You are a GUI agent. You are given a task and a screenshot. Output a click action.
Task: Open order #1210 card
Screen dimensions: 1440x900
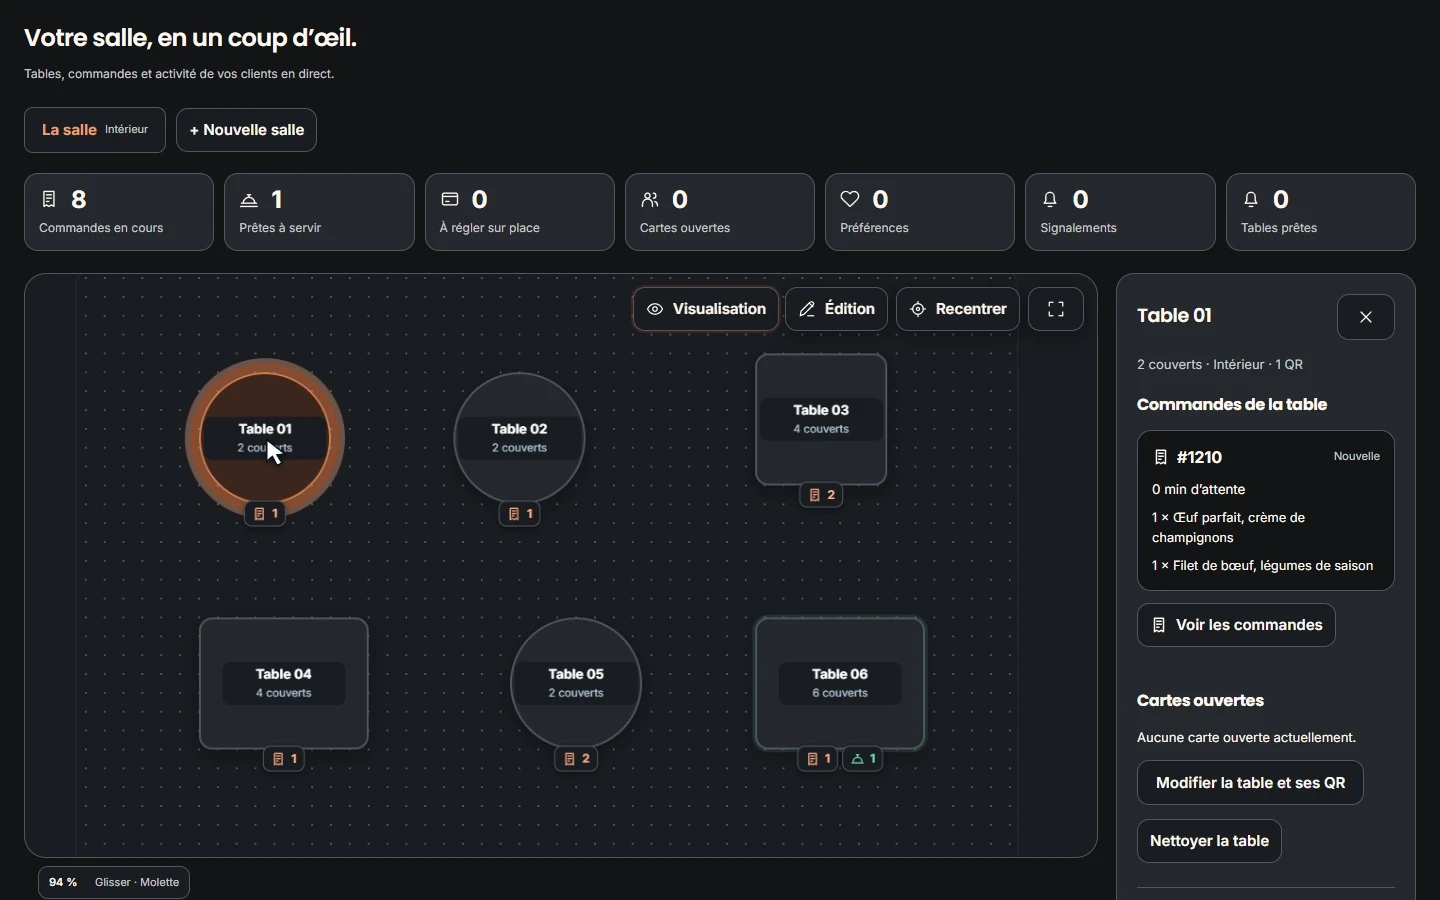tap(1266, 511)
